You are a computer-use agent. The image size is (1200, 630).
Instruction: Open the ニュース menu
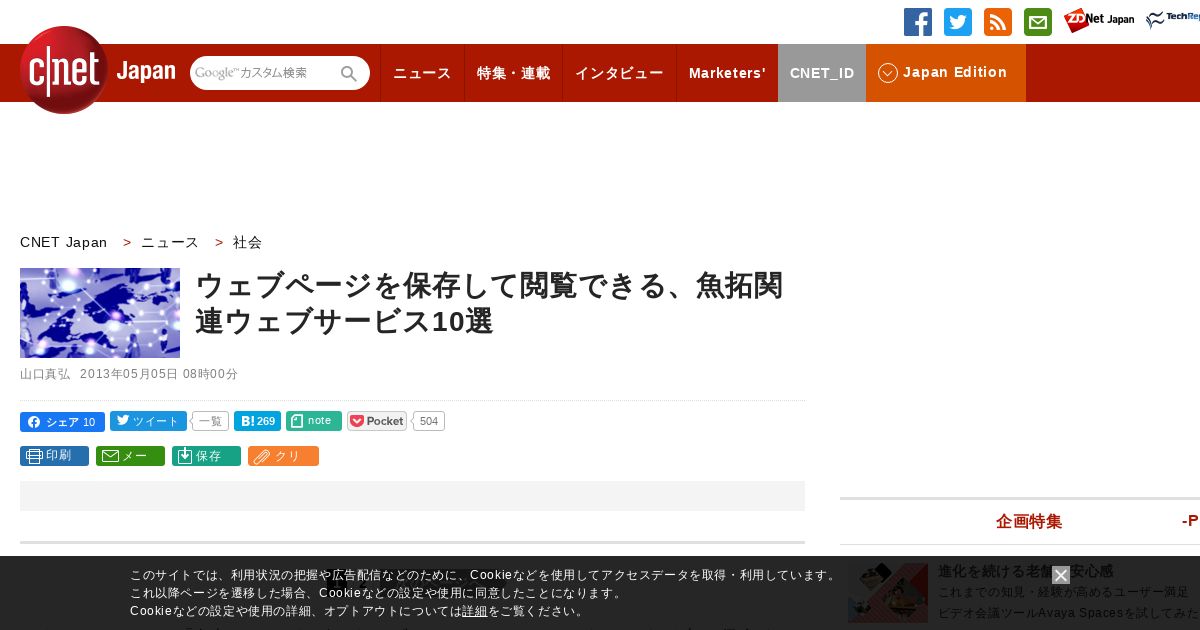(x=422, y=73)
